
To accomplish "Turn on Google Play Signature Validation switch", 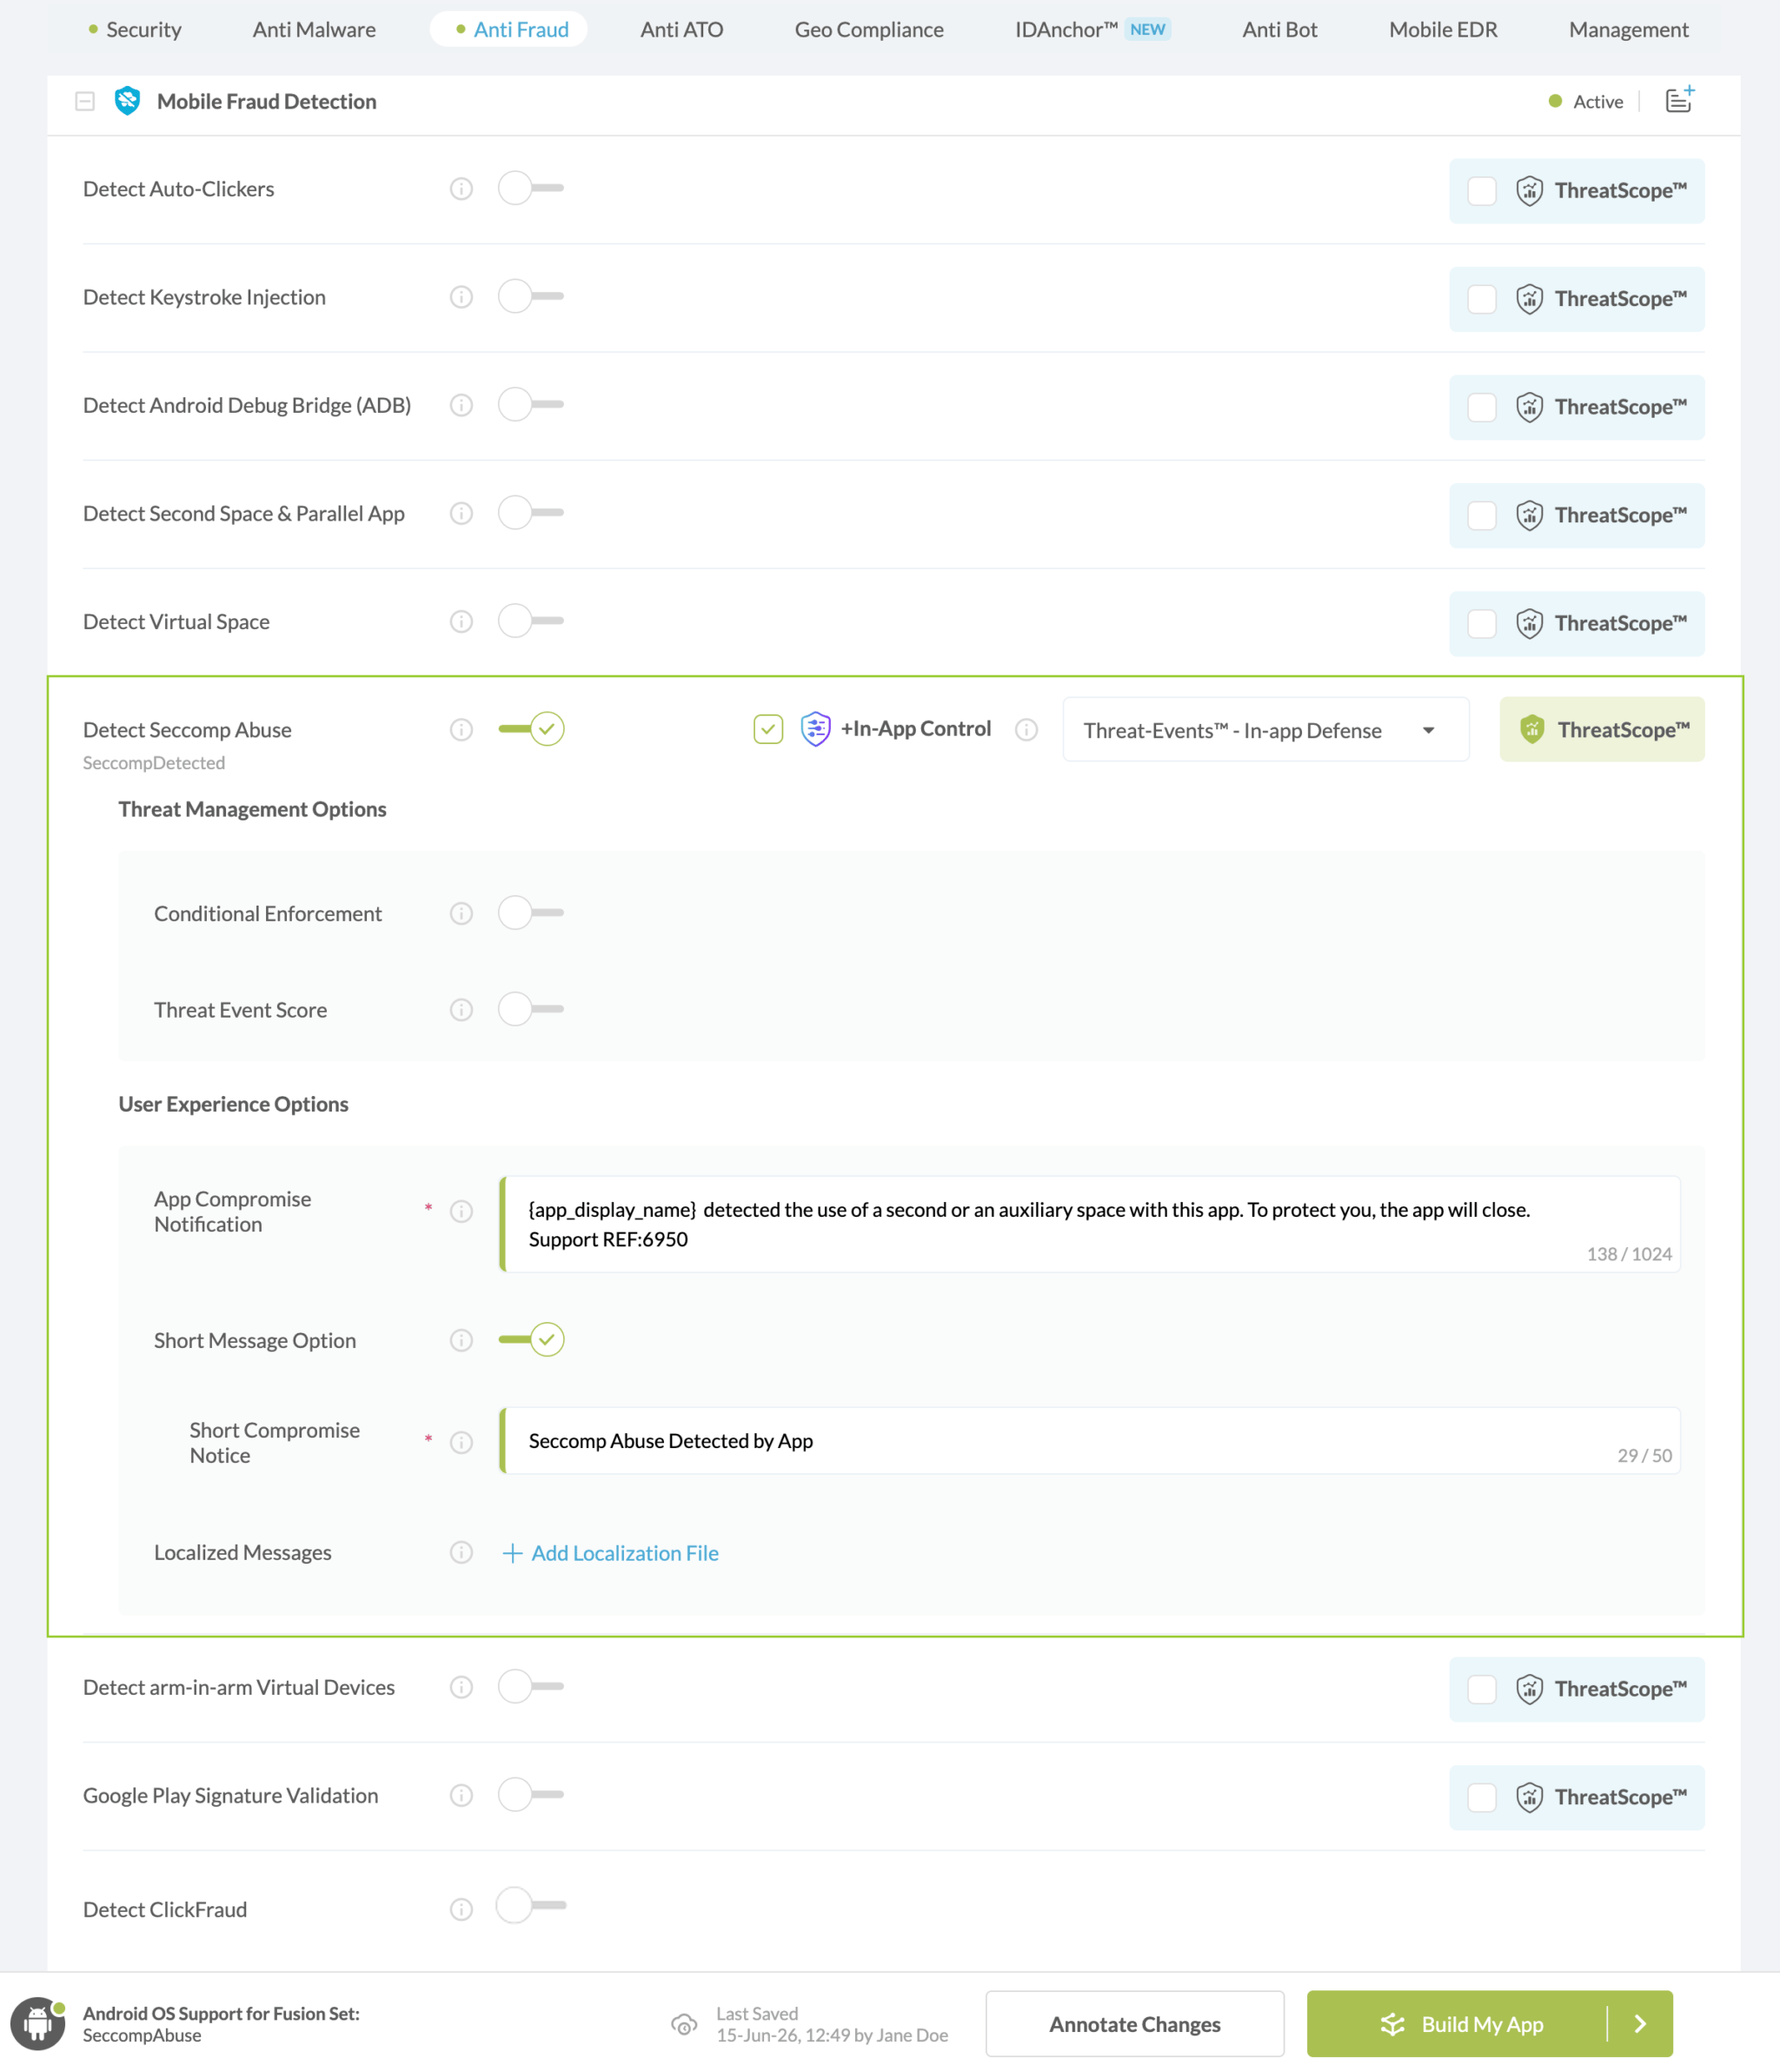I will (x=531, y=1794).
